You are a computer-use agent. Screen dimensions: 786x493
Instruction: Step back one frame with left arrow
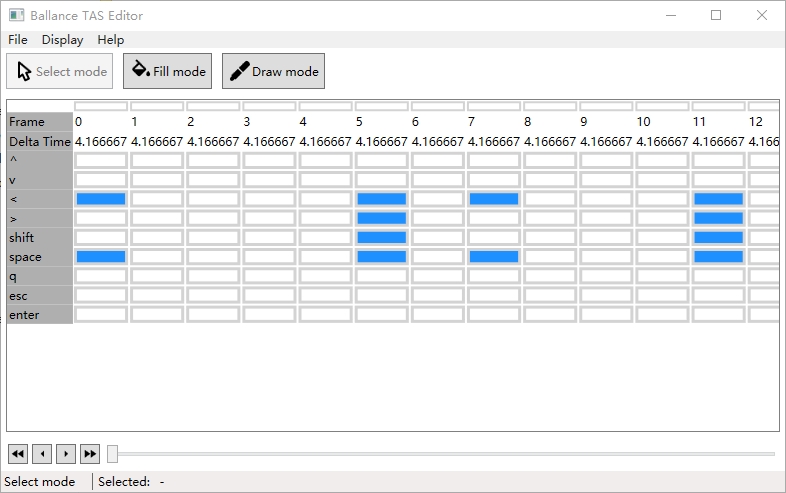pyautogui.click(x=42, y=454)
